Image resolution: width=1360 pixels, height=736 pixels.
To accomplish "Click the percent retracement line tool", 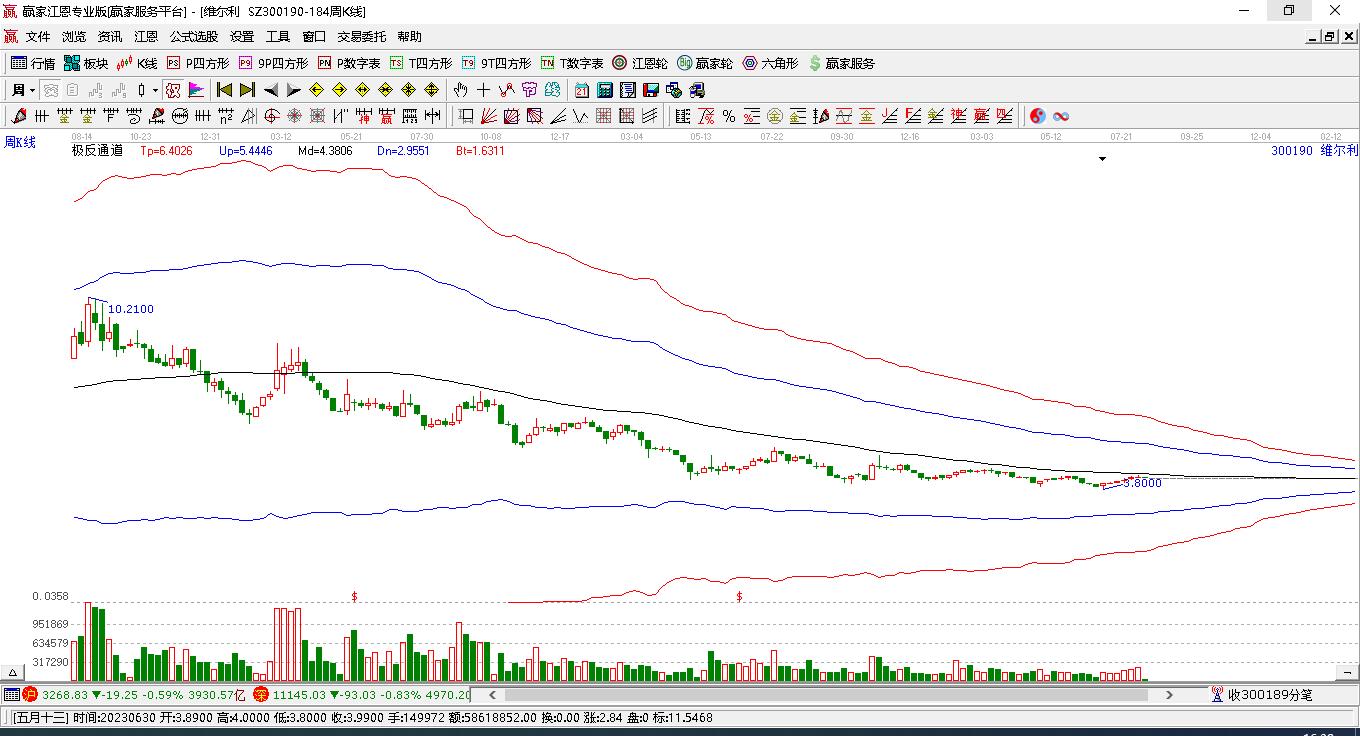I will coord(729,116).
